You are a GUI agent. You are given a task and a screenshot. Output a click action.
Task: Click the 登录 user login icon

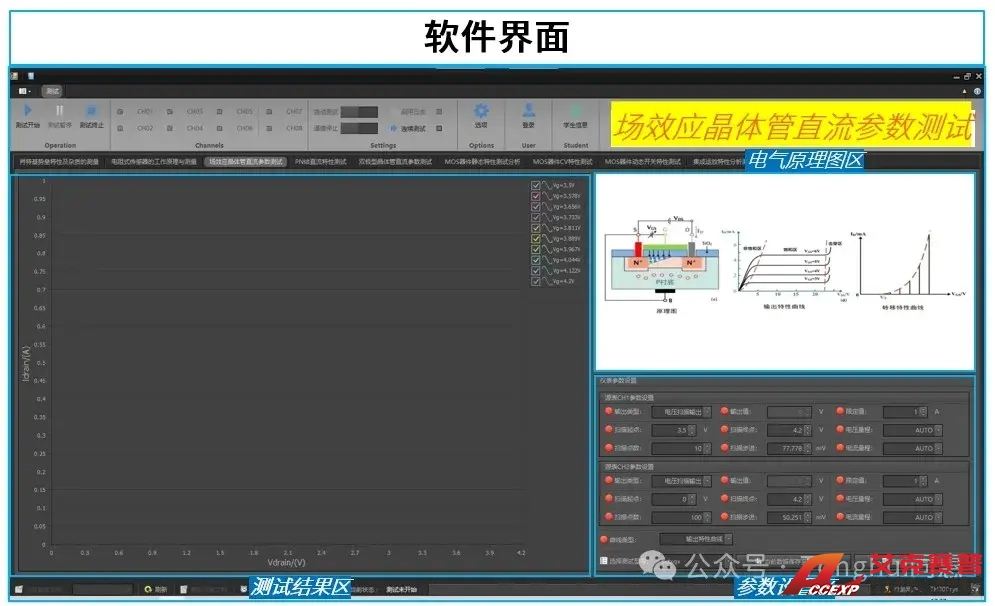coord(528,111)
